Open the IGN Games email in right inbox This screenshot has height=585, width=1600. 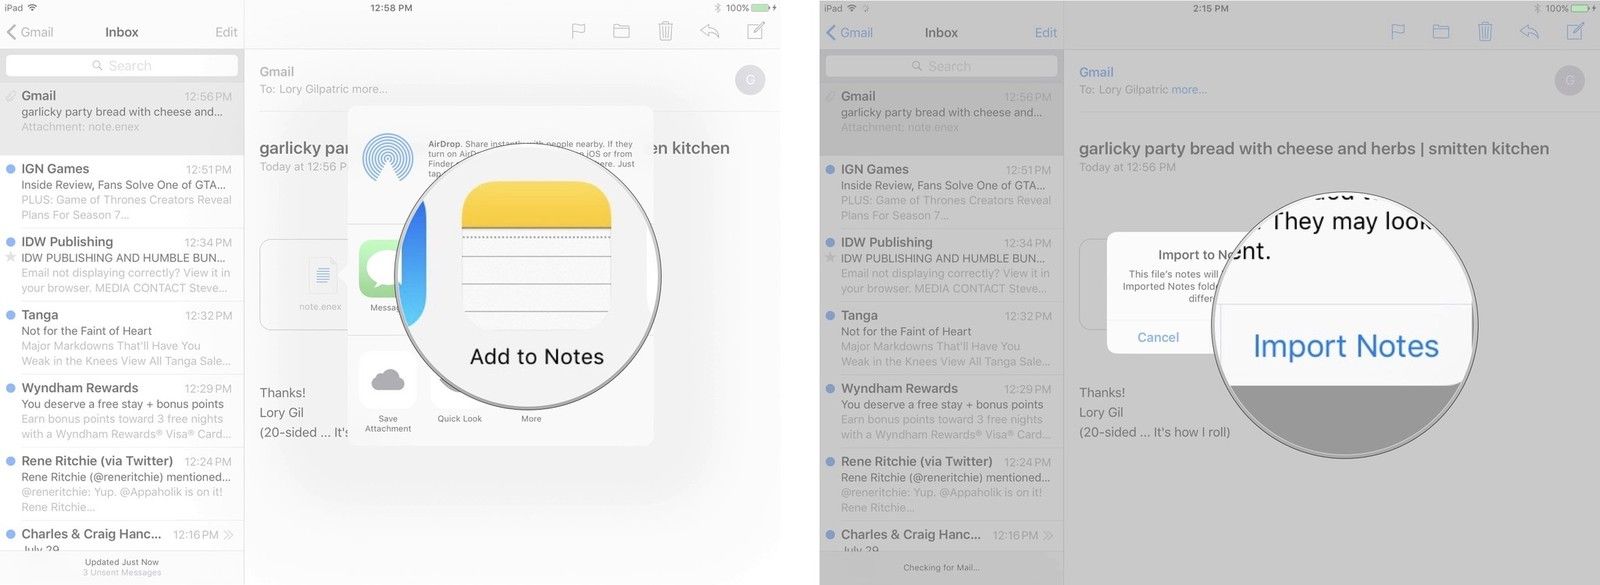click(941, 193)
